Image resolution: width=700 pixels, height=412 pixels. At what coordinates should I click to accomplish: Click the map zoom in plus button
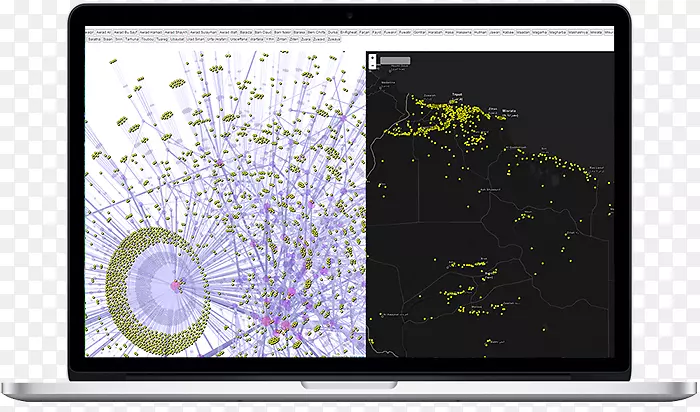coord(373,57)
